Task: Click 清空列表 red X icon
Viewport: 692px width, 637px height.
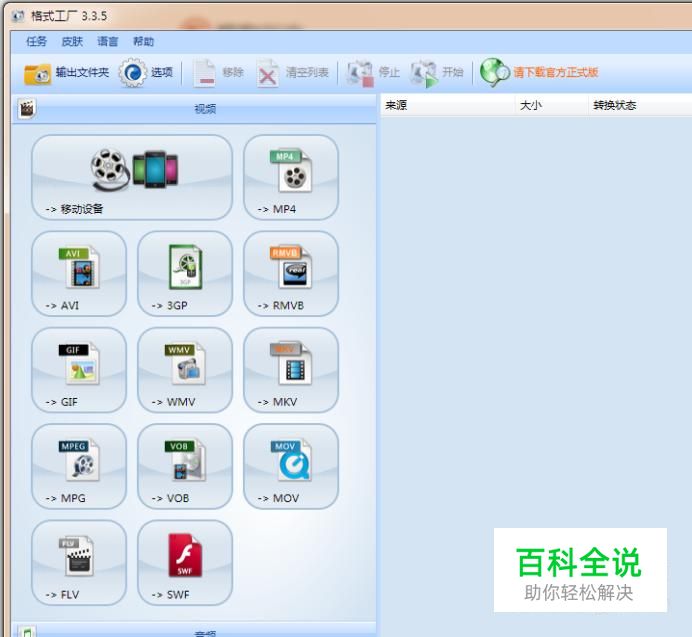Action: click(267, 73)
